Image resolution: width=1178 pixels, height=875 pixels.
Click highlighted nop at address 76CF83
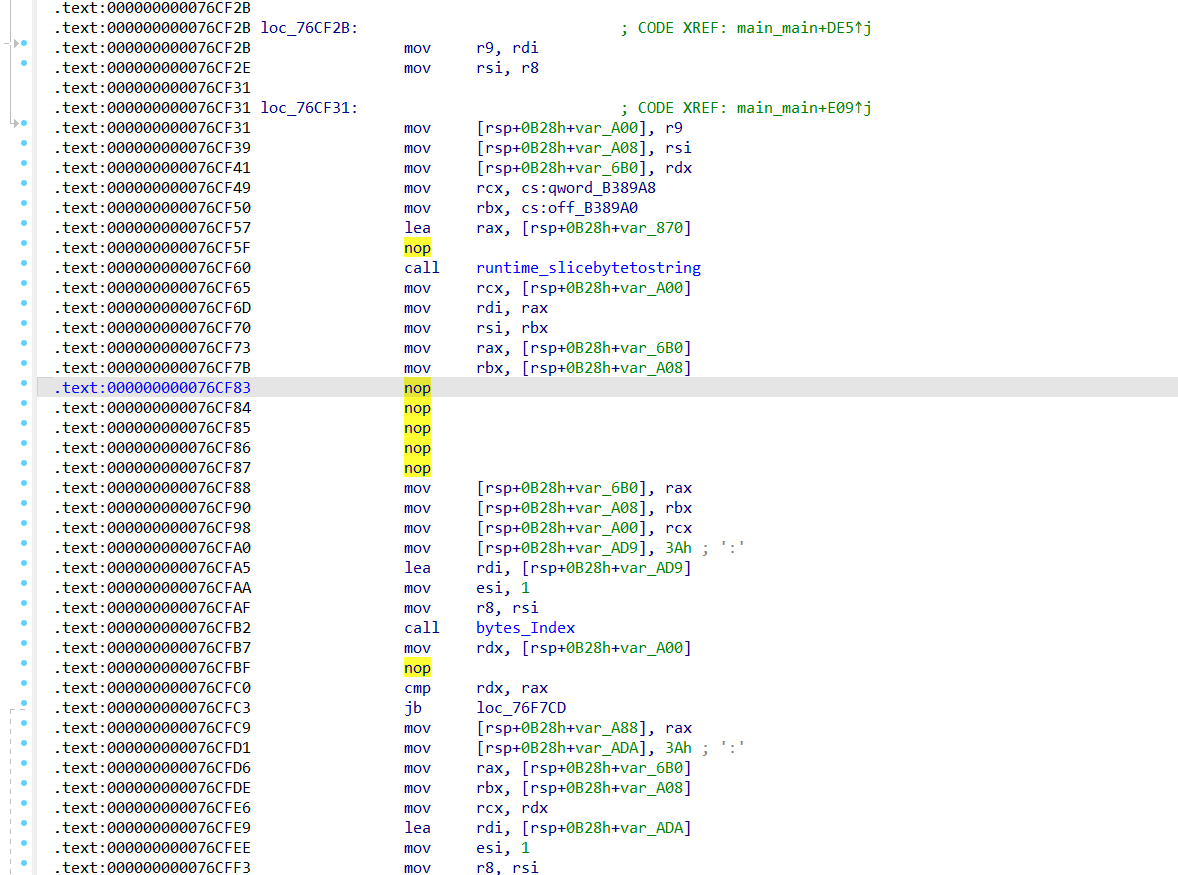coord(418,388)
